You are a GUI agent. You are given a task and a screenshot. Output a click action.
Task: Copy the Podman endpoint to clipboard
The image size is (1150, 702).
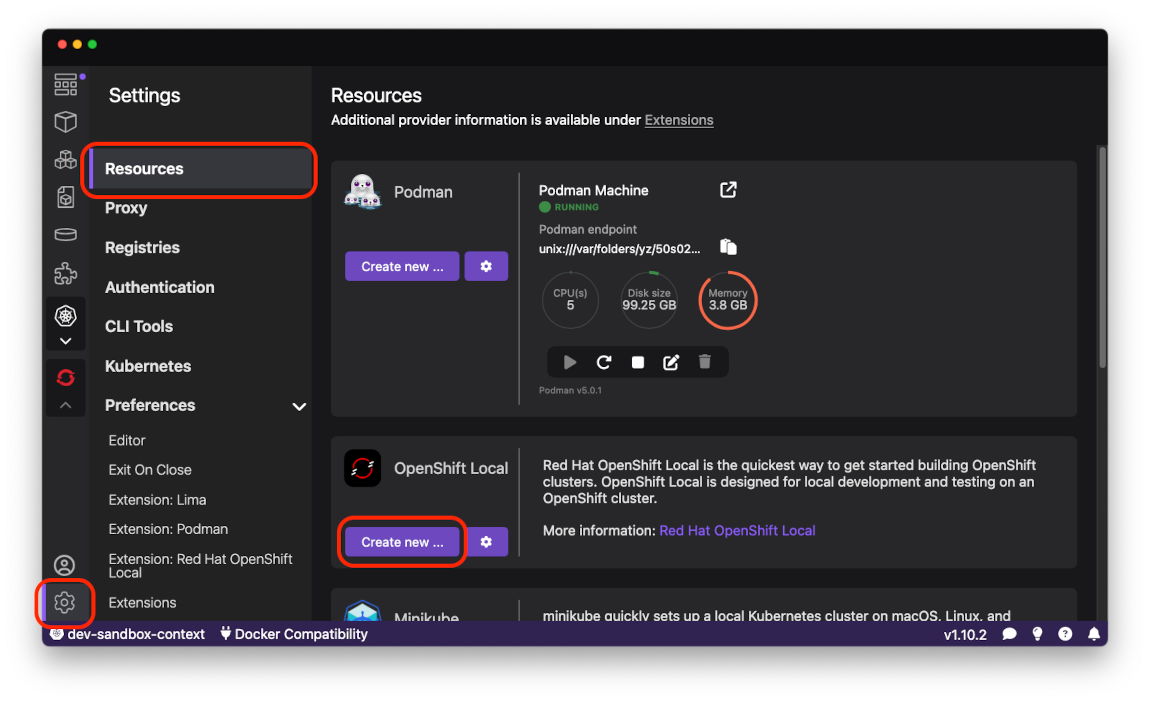[728, 247]
